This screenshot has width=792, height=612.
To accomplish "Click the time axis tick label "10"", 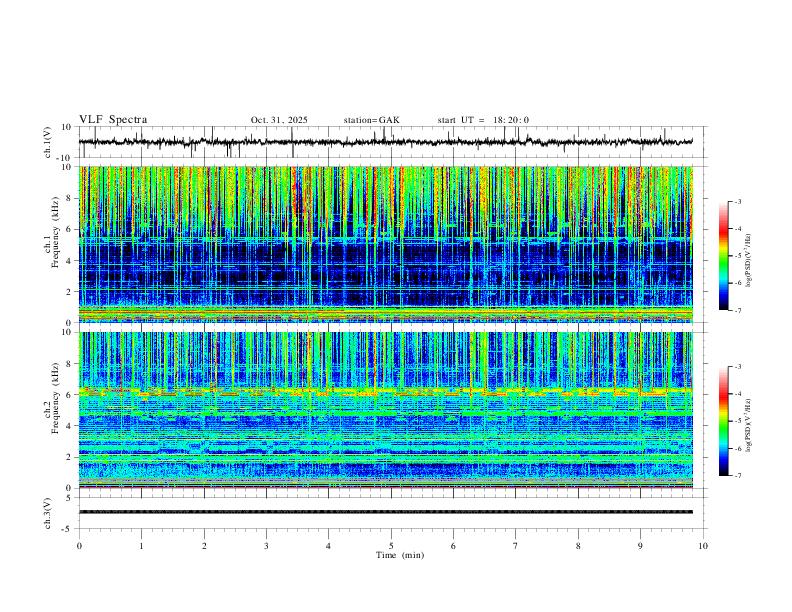I will pos(703,546).
